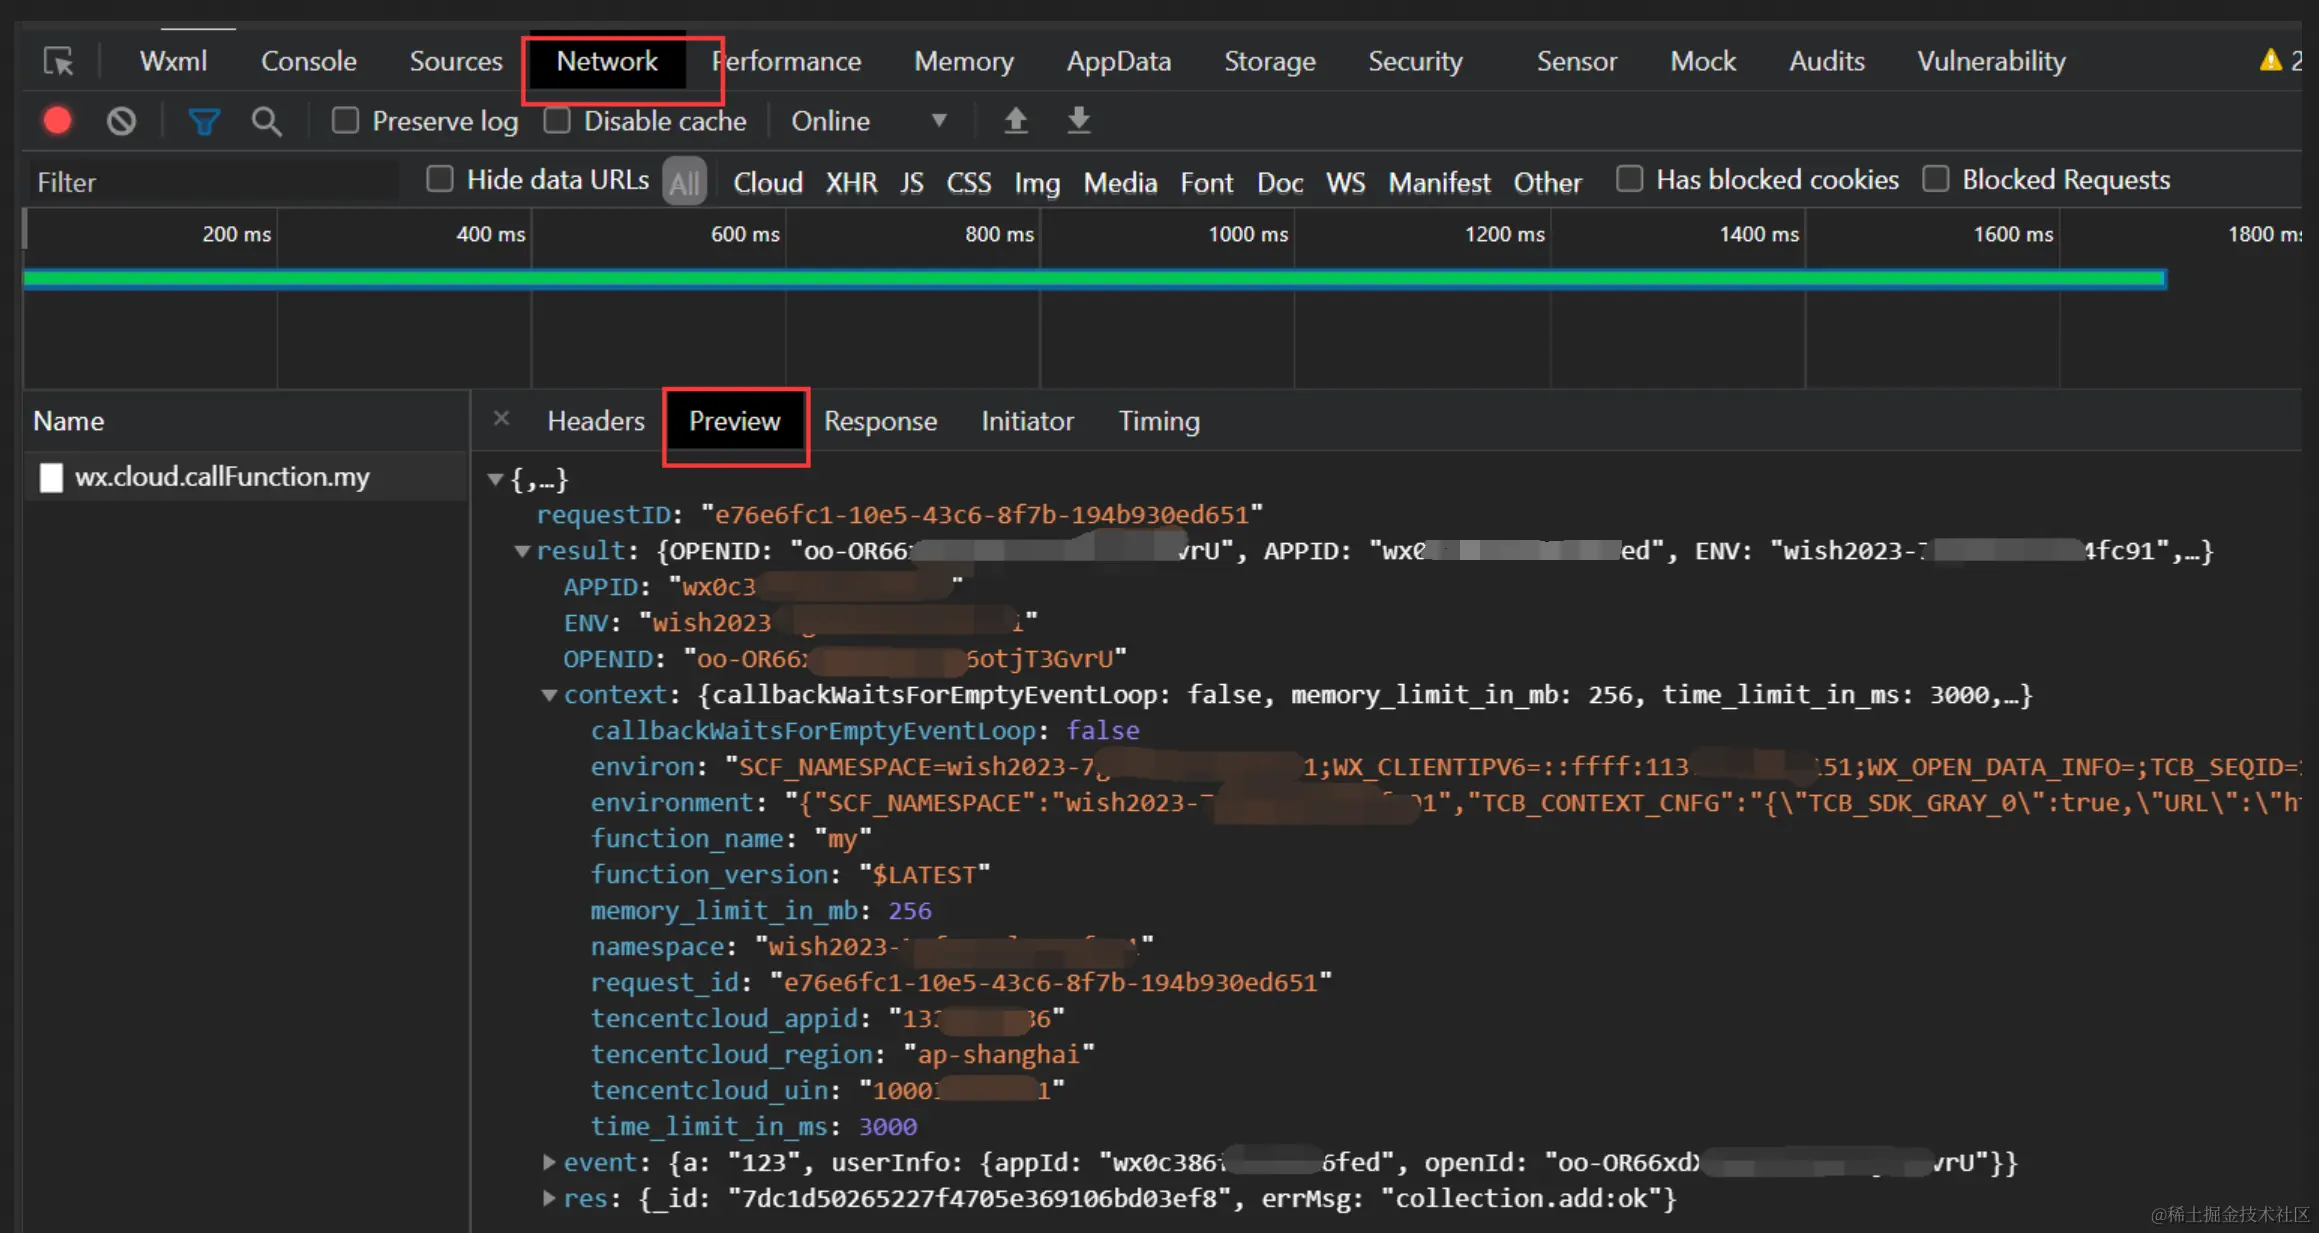Image resolution: width=2319 pixels, height=1233 pixels.
Task: Open the Response tab
Action: tap(880, 421)
